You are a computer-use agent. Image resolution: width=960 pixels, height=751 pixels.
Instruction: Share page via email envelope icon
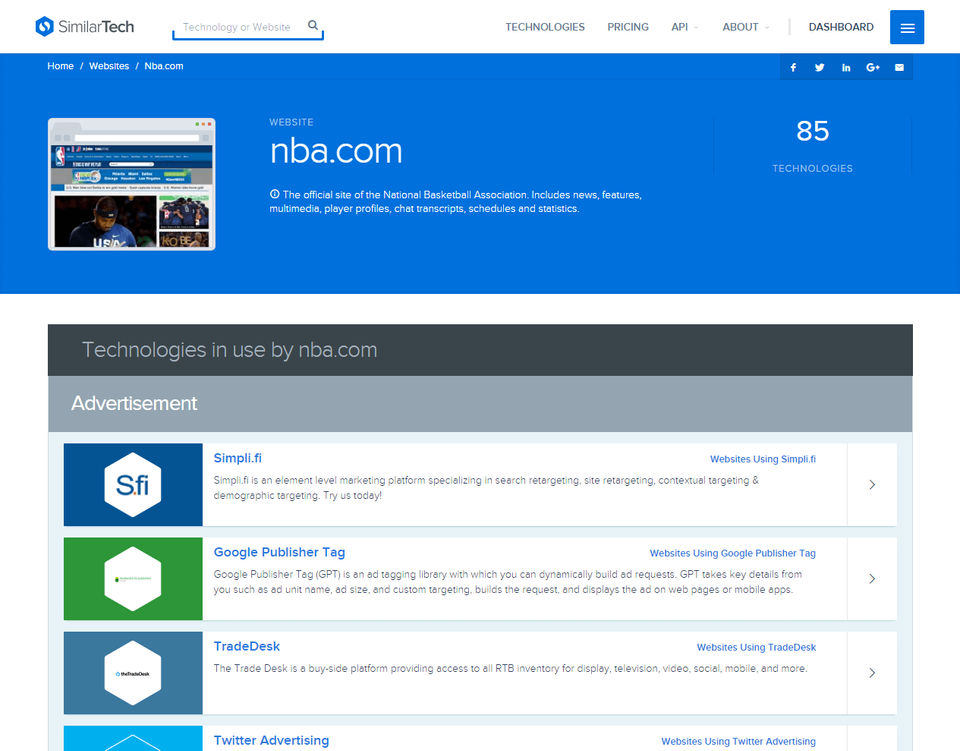pyautogui.click(x=899, y=67)
